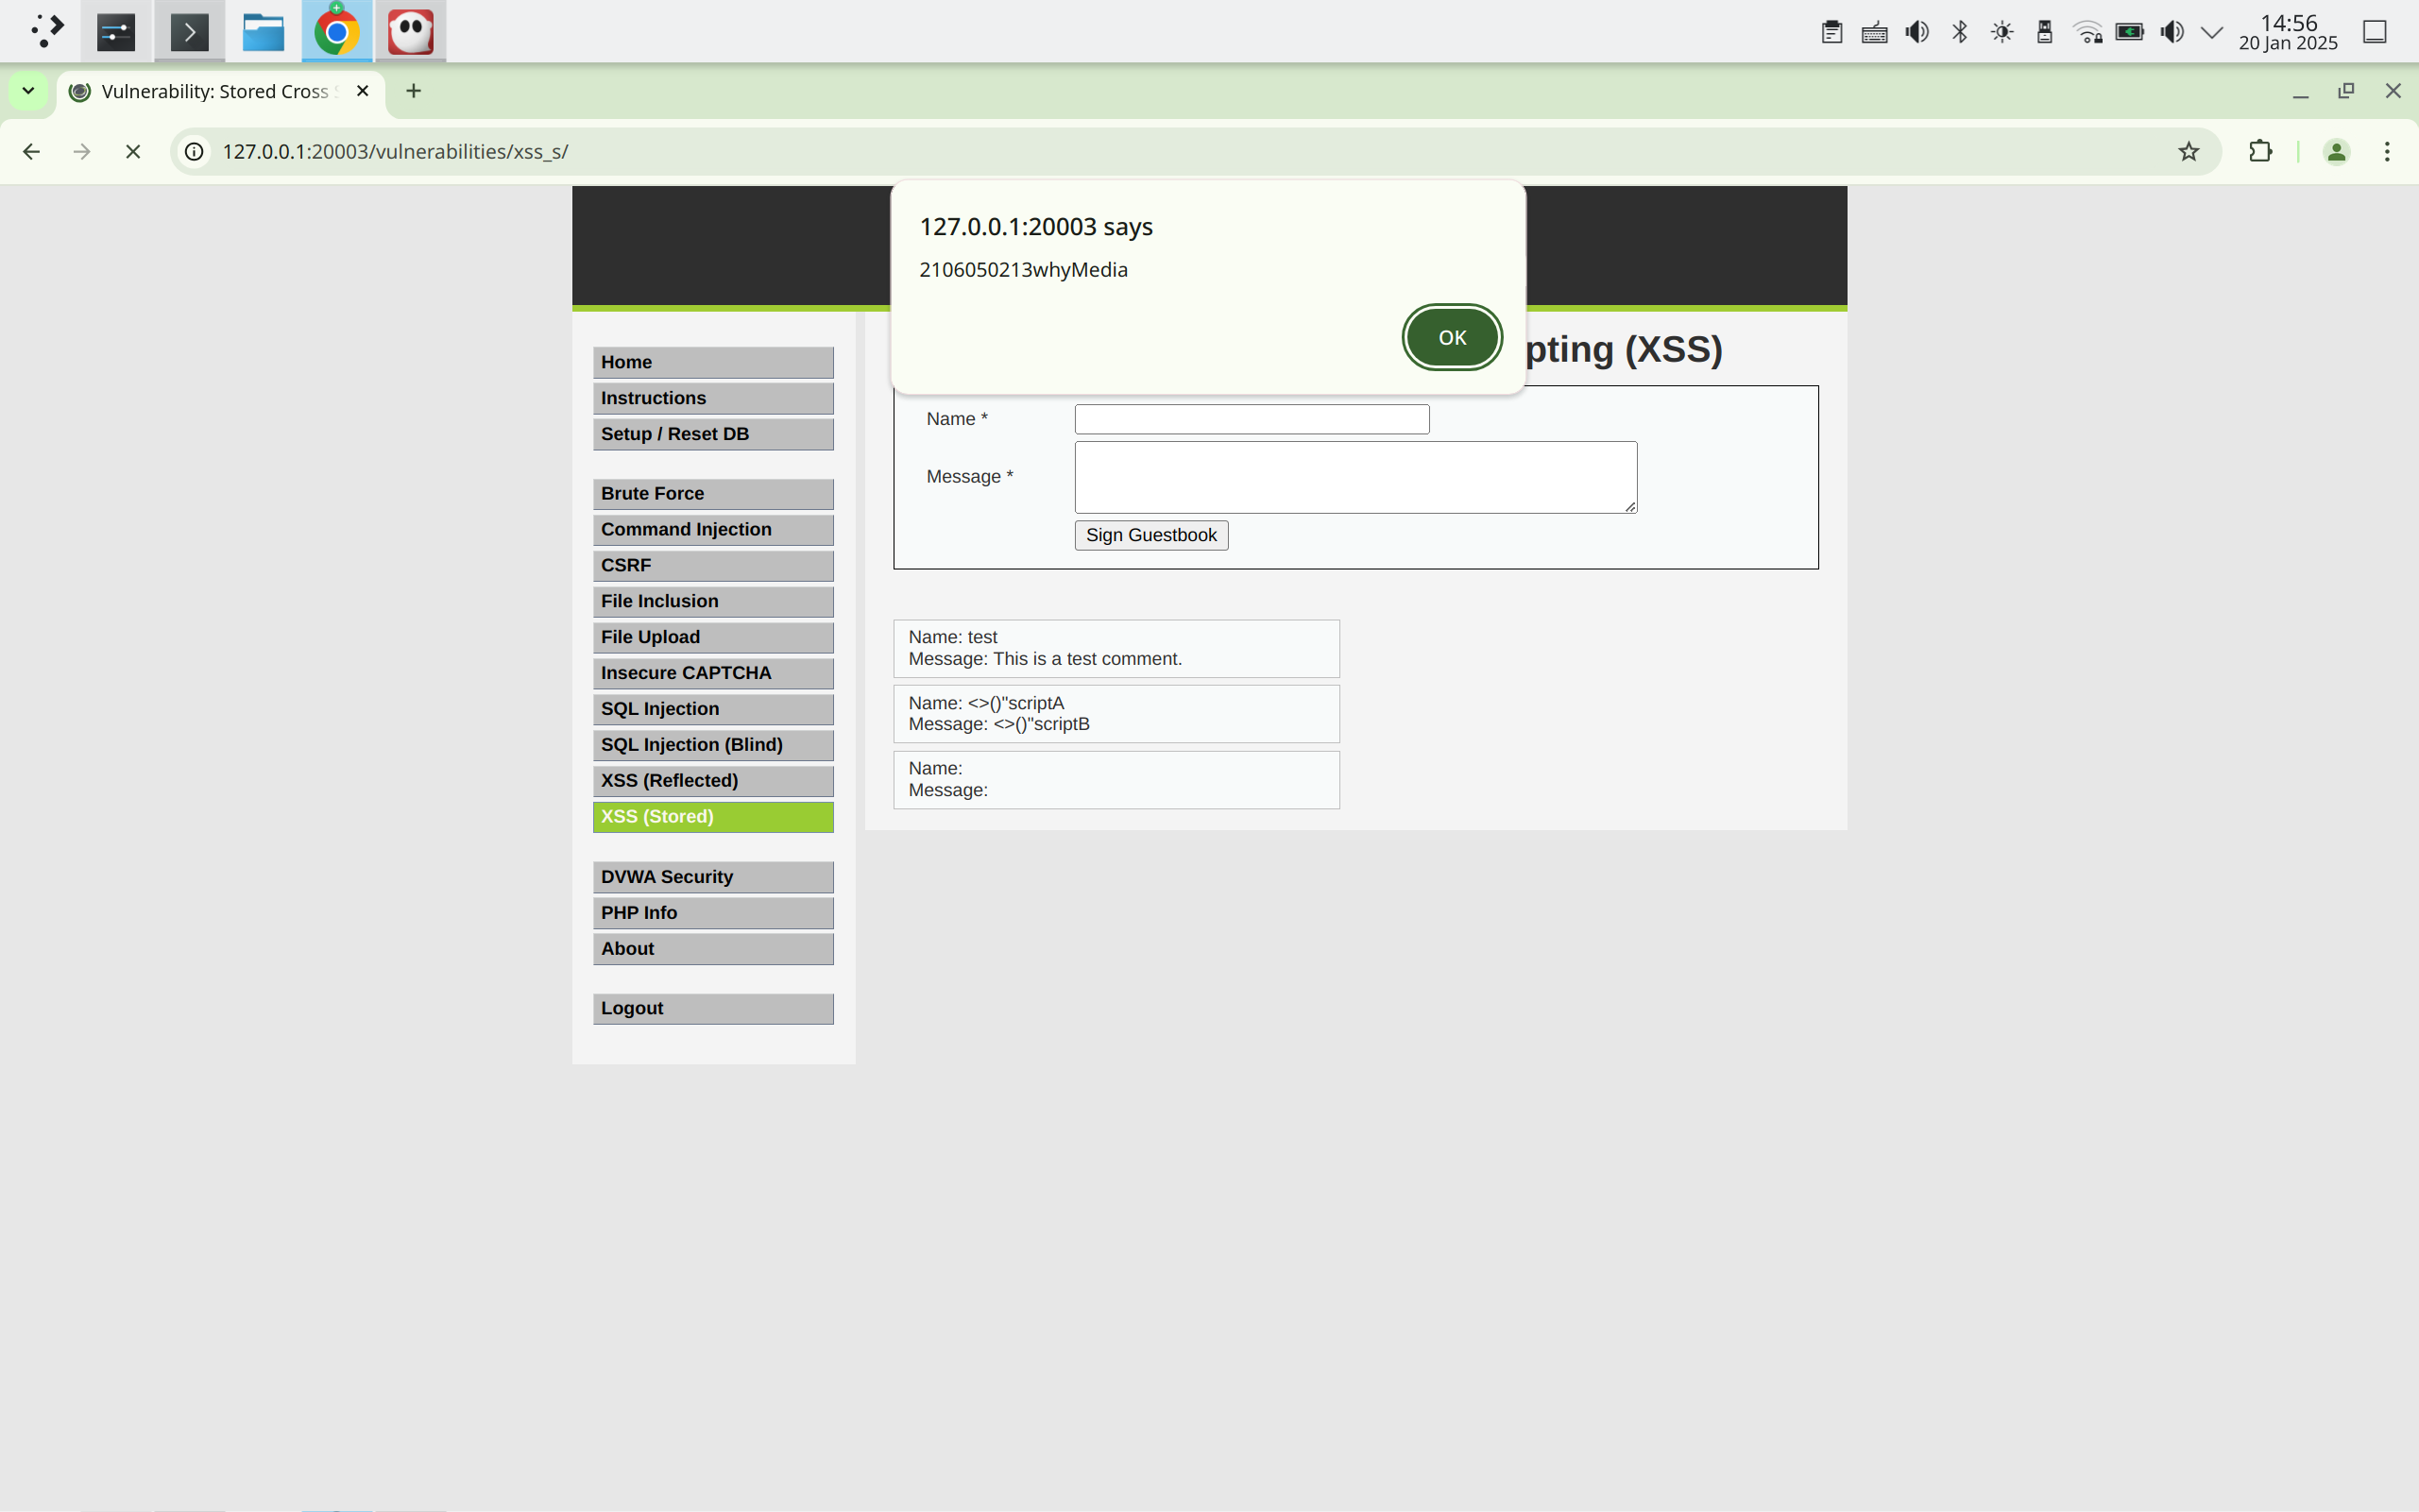2419x1512 pixels.
Task: Open the file manager from the taskbar
Action: tap(263, 32)
